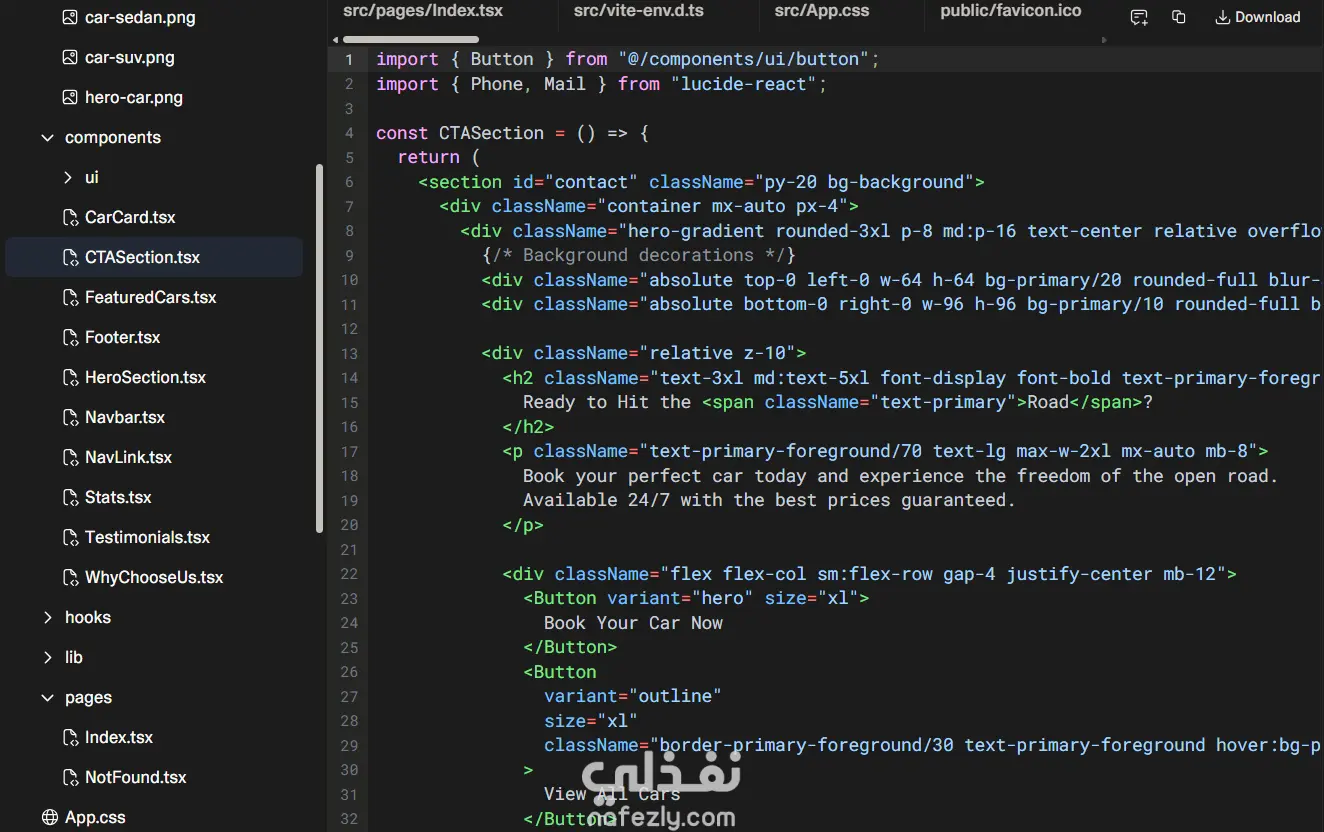Viewport: 1324px width, 832px height.
Task: Select the CTASection.tsx file
Action: click(x=154, y=257)
